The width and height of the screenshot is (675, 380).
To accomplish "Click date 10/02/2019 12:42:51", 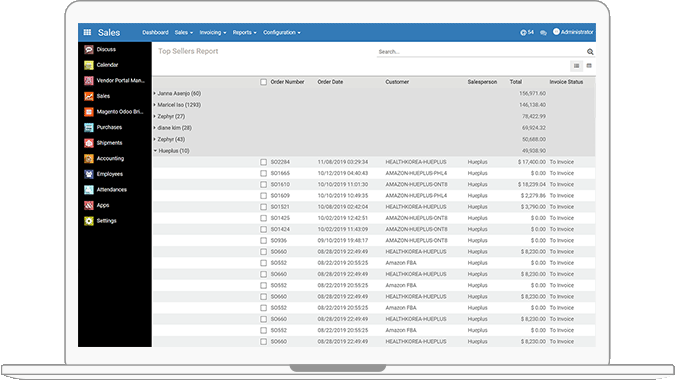I will click(343, 218).
